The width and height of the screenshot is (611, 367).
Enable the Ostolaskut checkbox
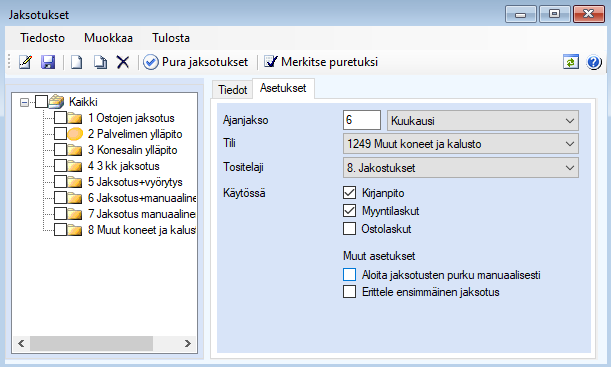pyautogui.click(x=350, y=229)
